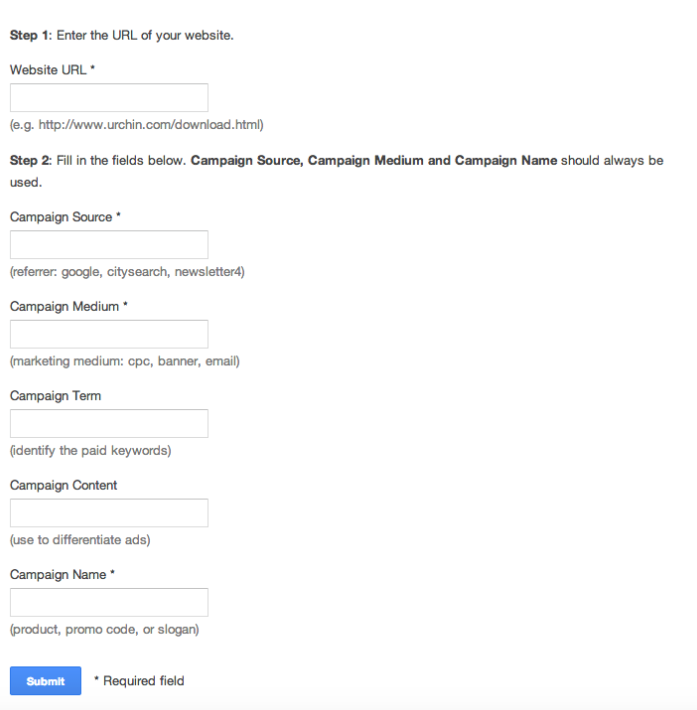Click inside the Campaign Term field
Screen dimensions: 697x710
109,423
